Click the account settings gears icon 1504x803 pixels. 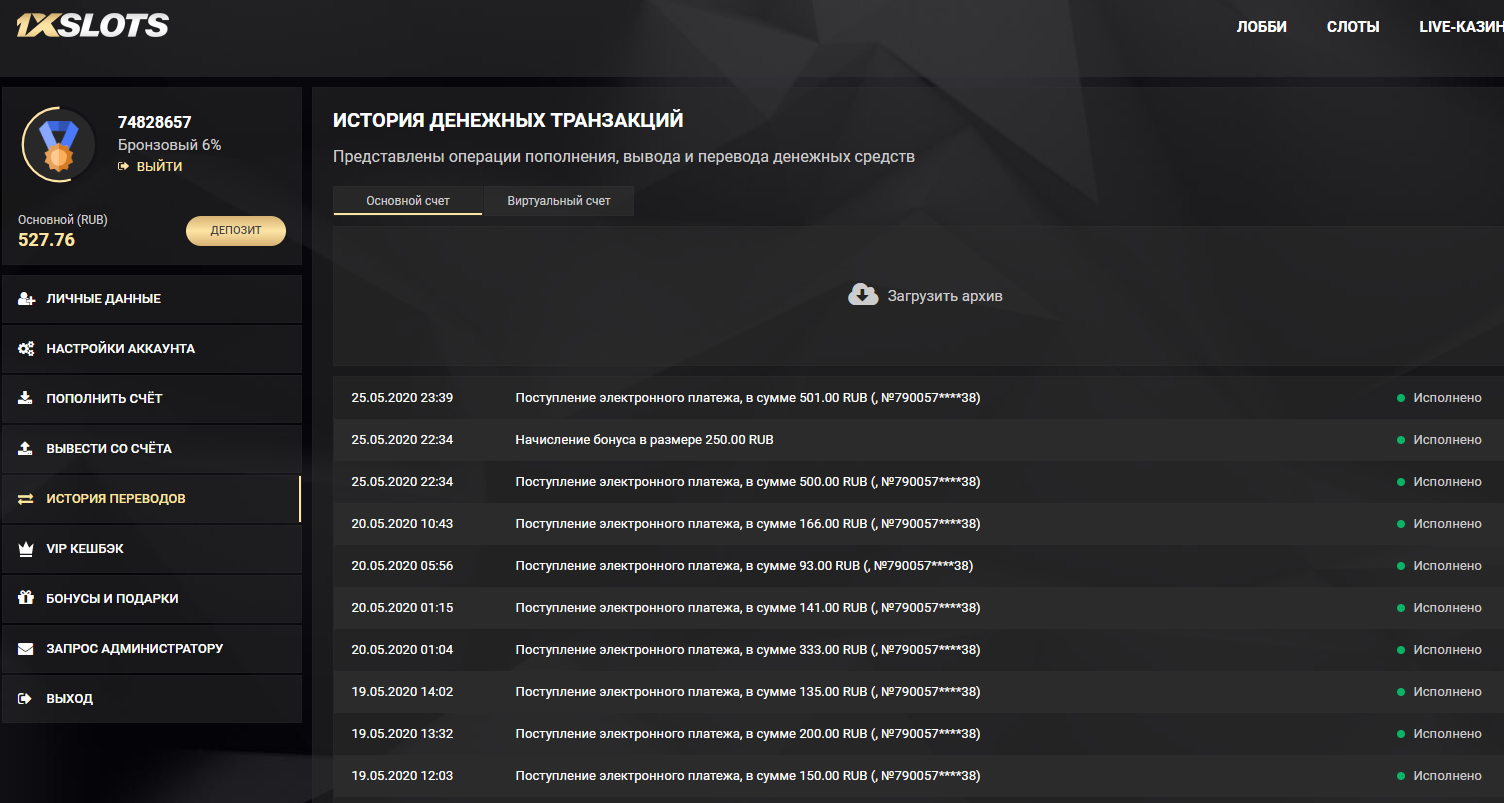[27, 349]
